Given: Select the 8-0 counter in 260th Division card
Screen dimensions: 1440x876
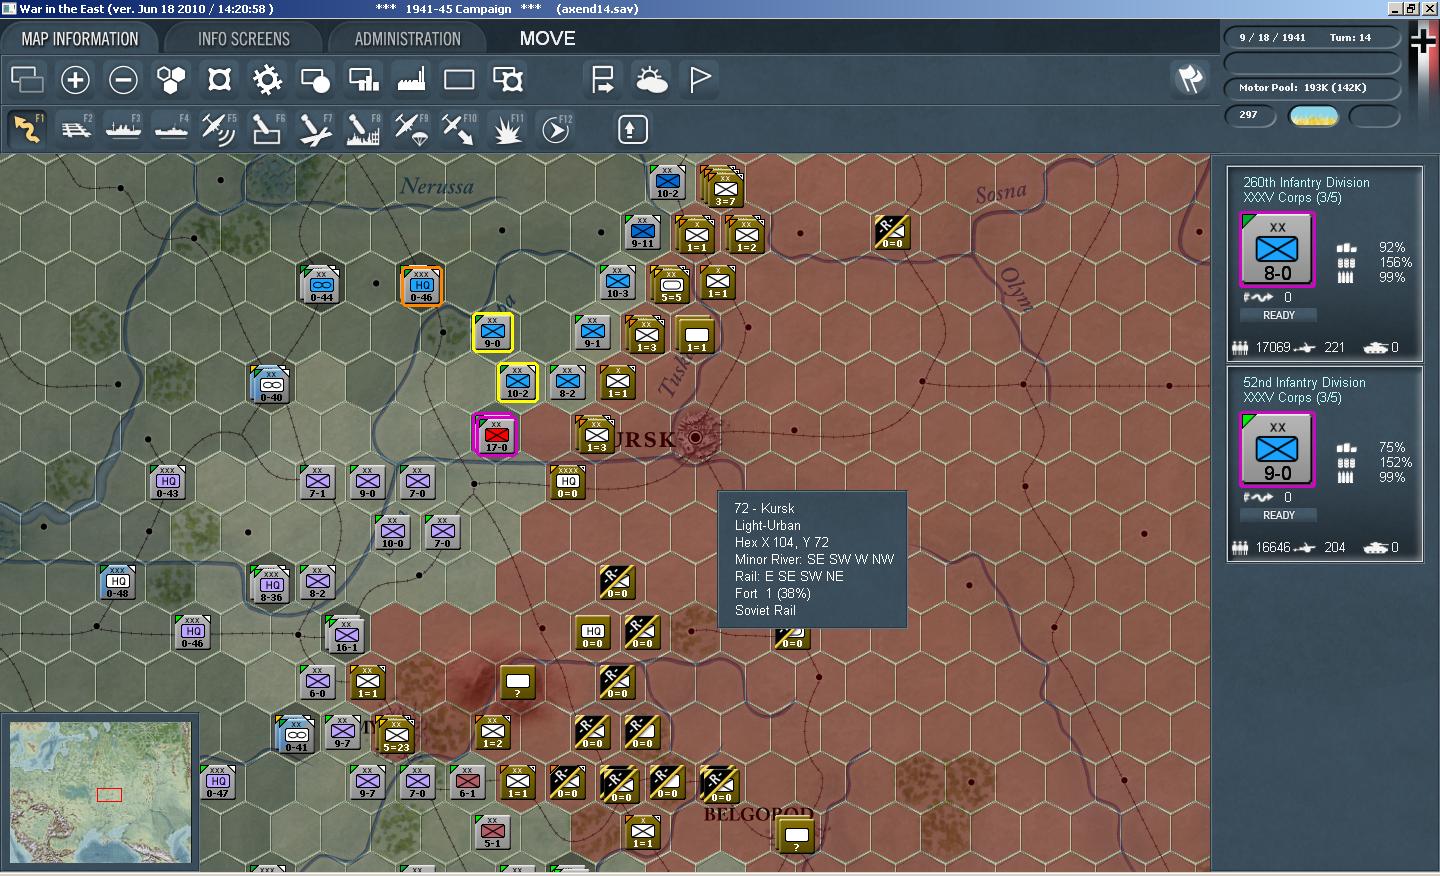Looking at the screenshot, I should click(x=1277, y=250).
